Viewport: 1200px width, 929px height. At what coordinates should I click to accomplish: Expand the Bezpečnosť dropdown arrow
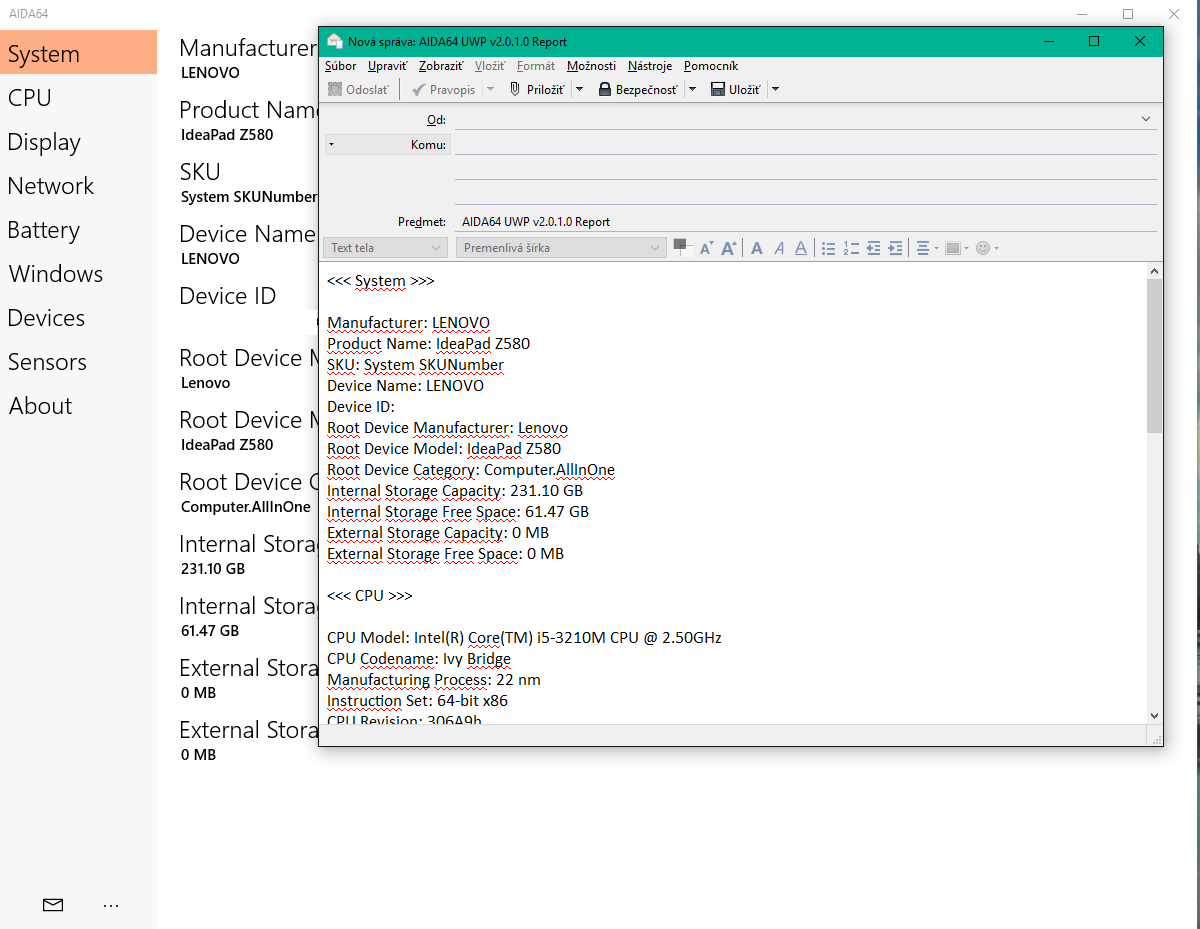click(692, 89)
